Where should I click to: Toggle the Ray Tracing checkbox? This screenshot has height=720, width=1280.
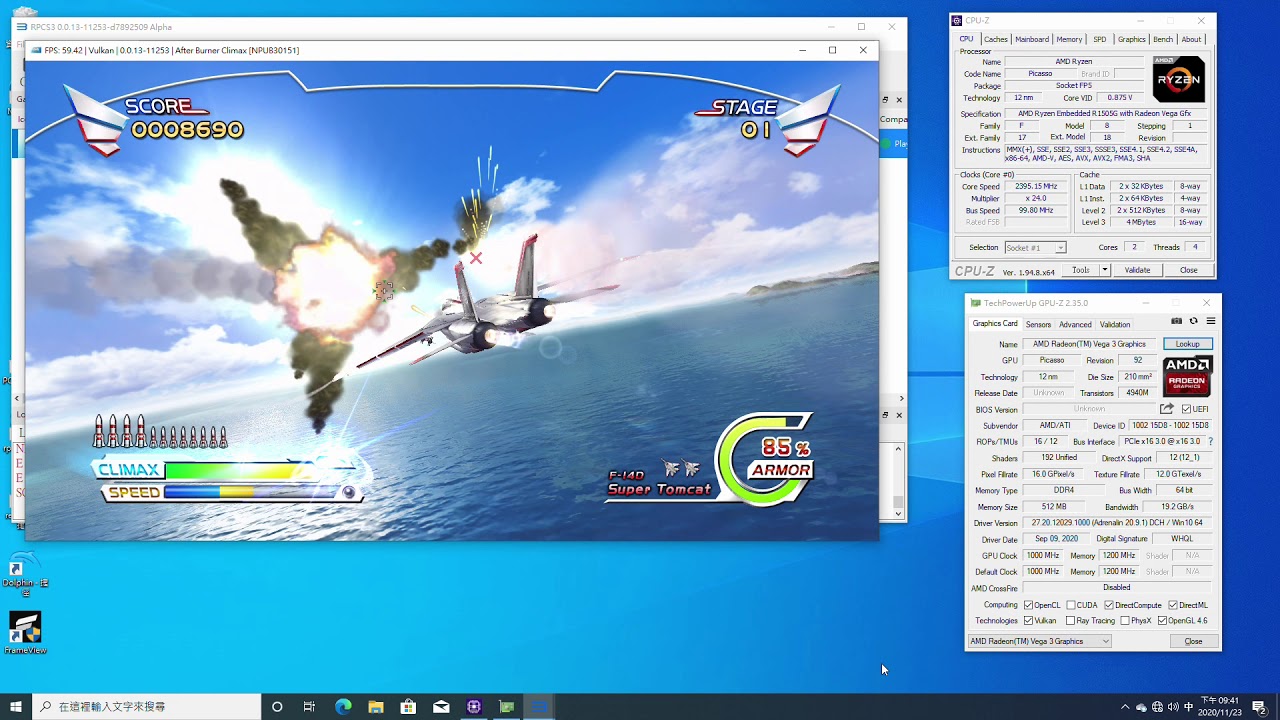1071,621
